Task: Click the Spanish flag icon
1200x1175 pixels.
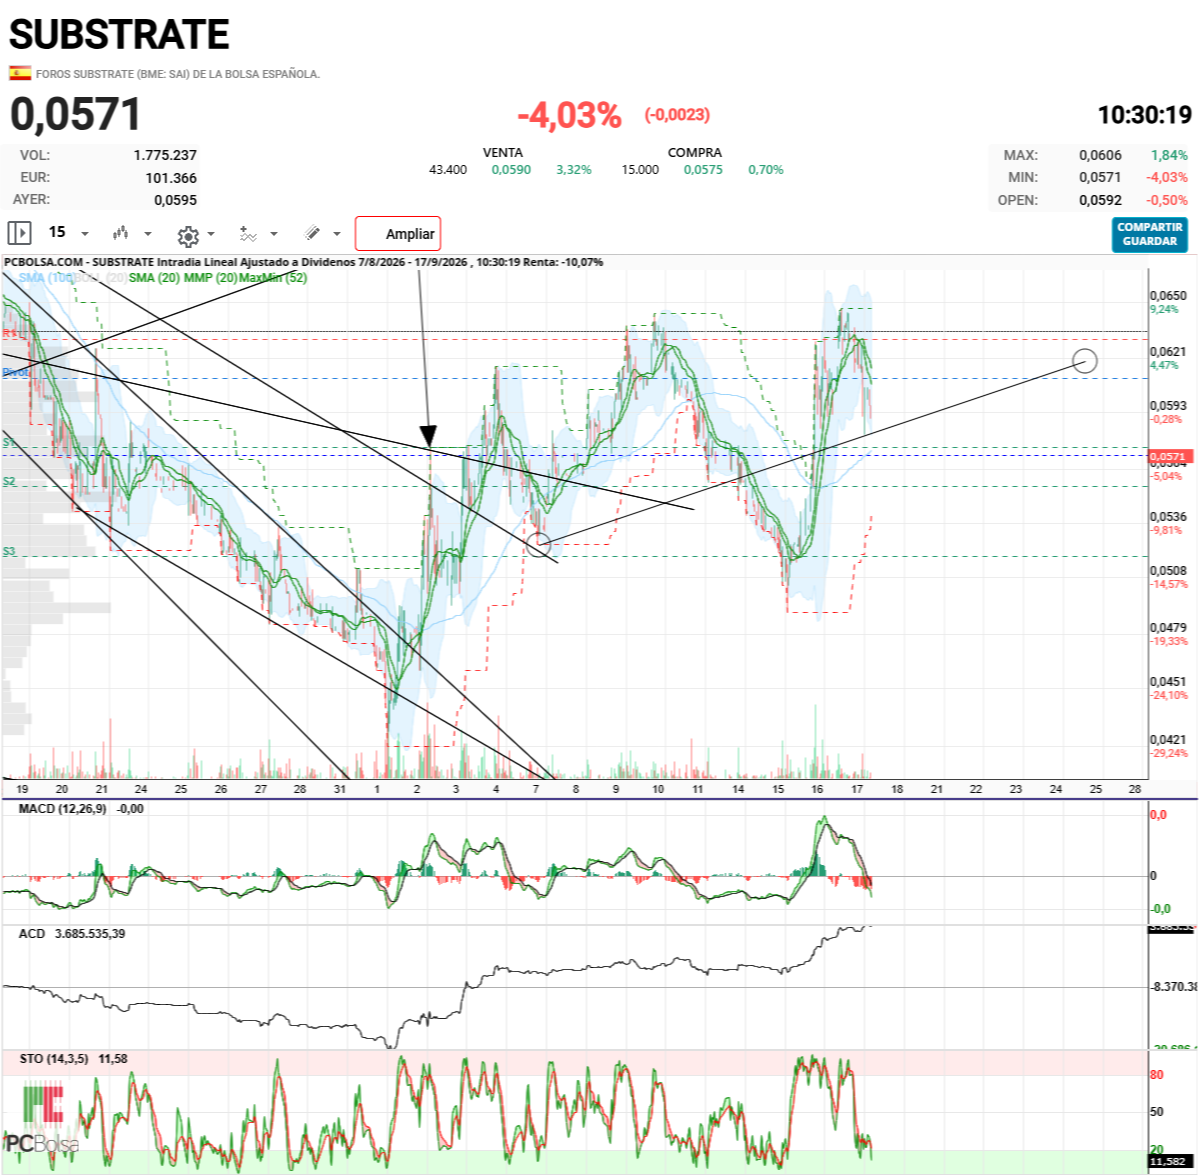Action: pos(19,73)
